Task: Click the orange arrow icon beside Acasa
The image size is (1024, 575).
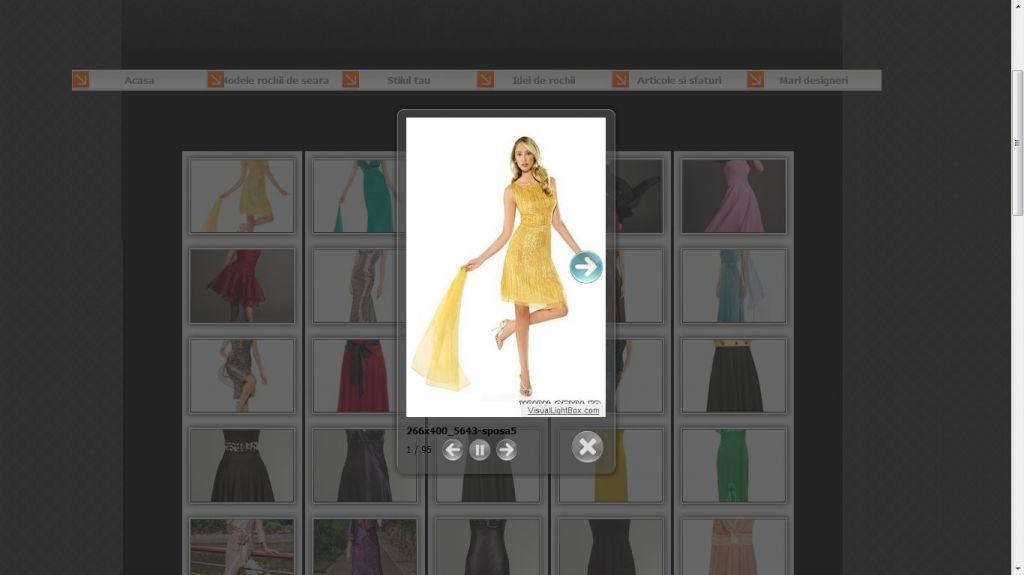Action: click(81, 79)
